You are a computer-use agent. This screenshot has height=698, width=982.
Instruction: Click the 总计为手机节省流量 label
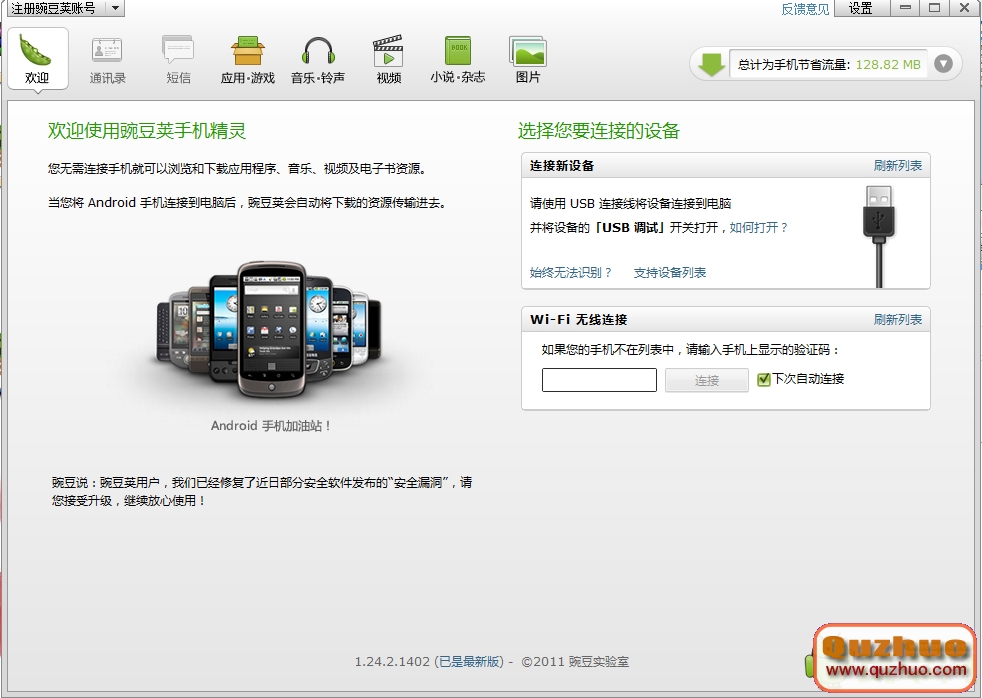click(x=793, y=64)
